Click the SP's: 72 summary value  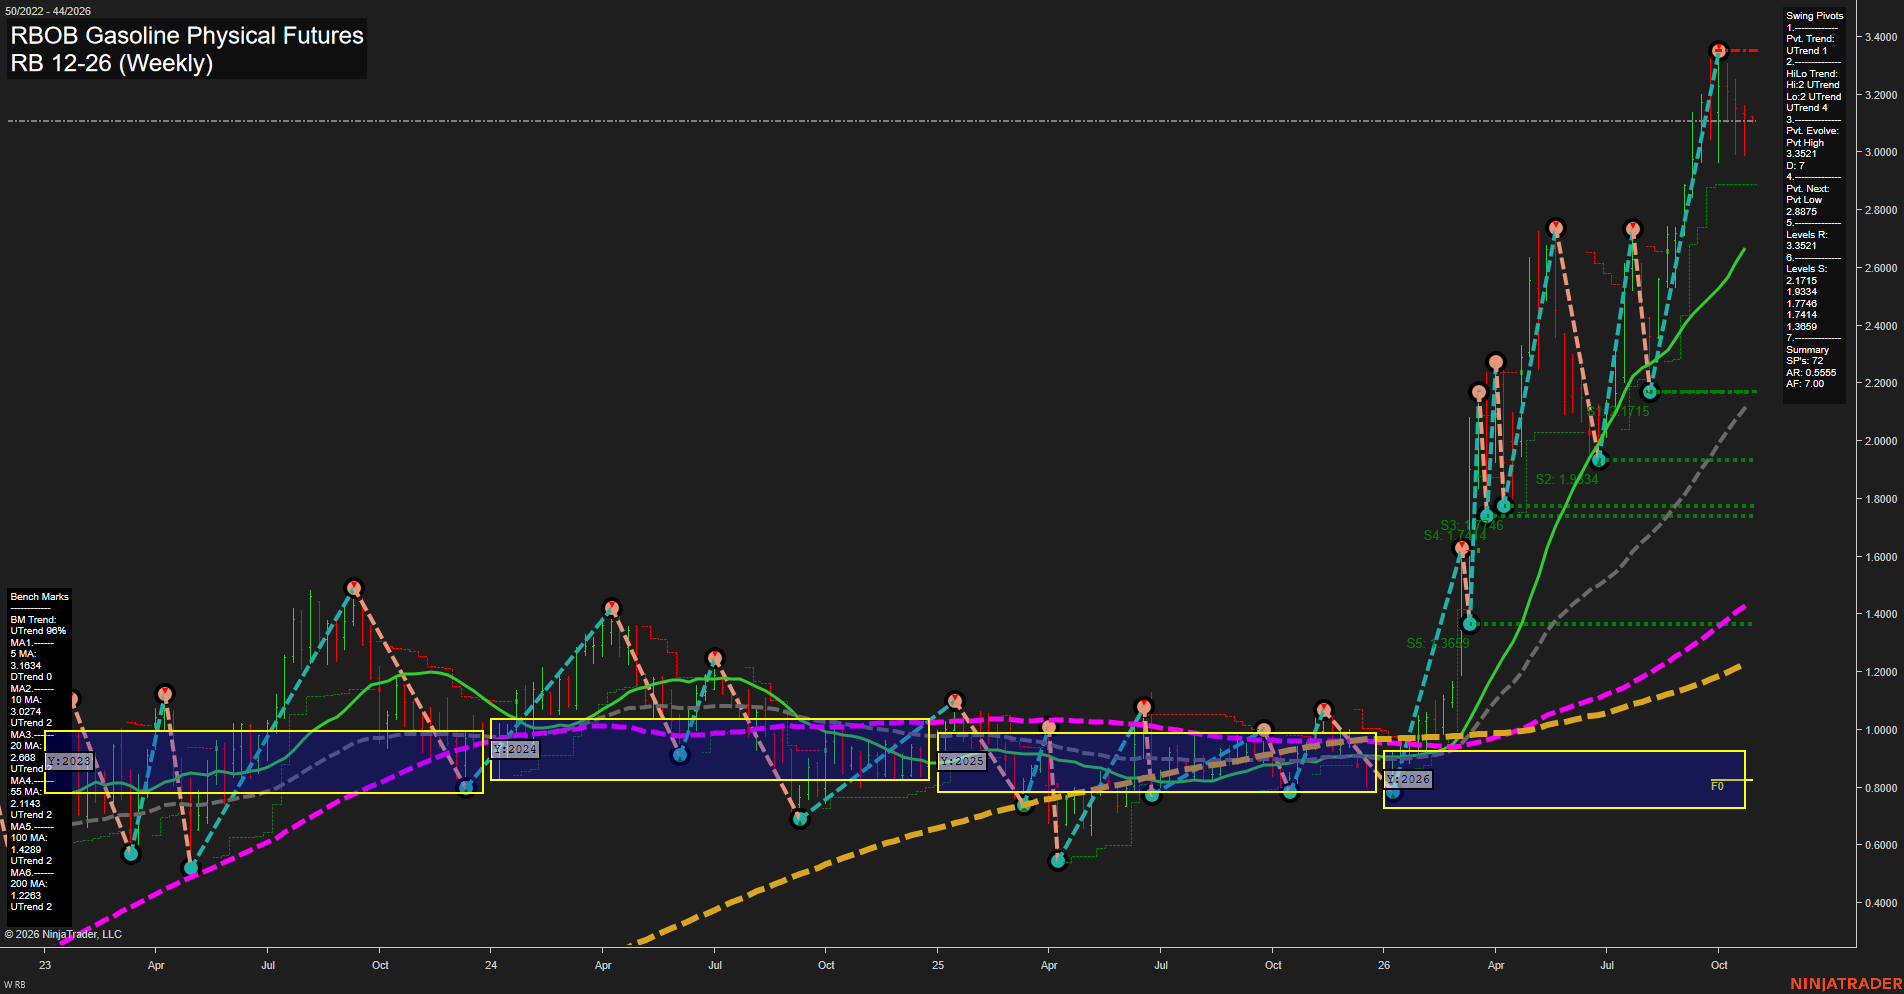[1804, 361]
